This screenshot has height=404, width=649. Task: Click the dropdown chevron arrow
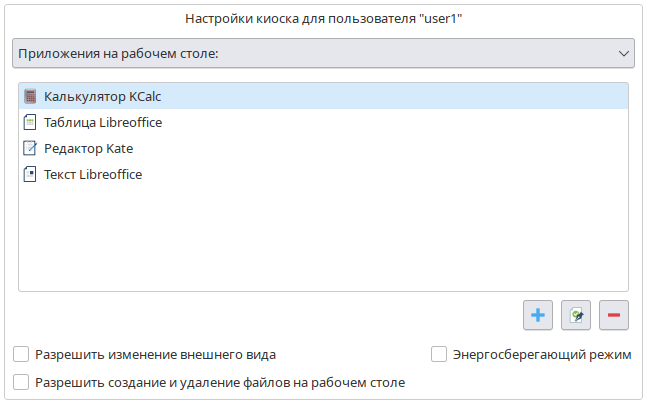pos(624,53)
